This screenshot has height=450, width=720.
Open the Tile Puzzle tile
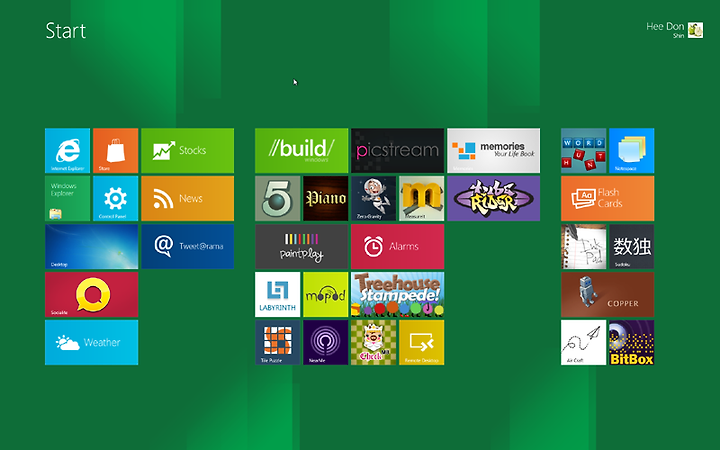(278, 343)
